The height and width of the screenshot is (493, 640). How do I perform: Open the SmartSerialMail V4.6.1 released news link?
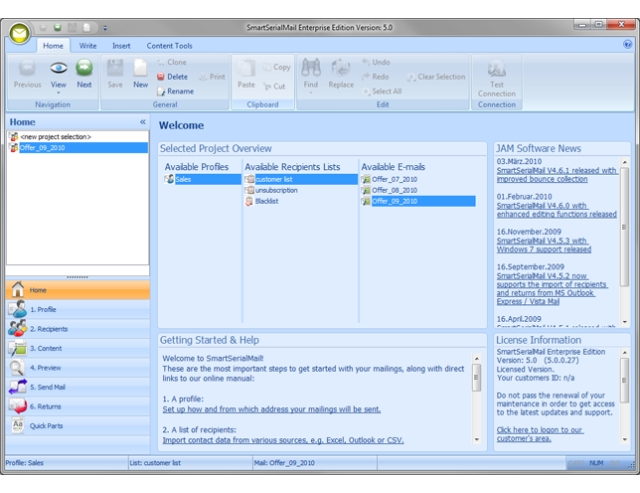[557, 175]
